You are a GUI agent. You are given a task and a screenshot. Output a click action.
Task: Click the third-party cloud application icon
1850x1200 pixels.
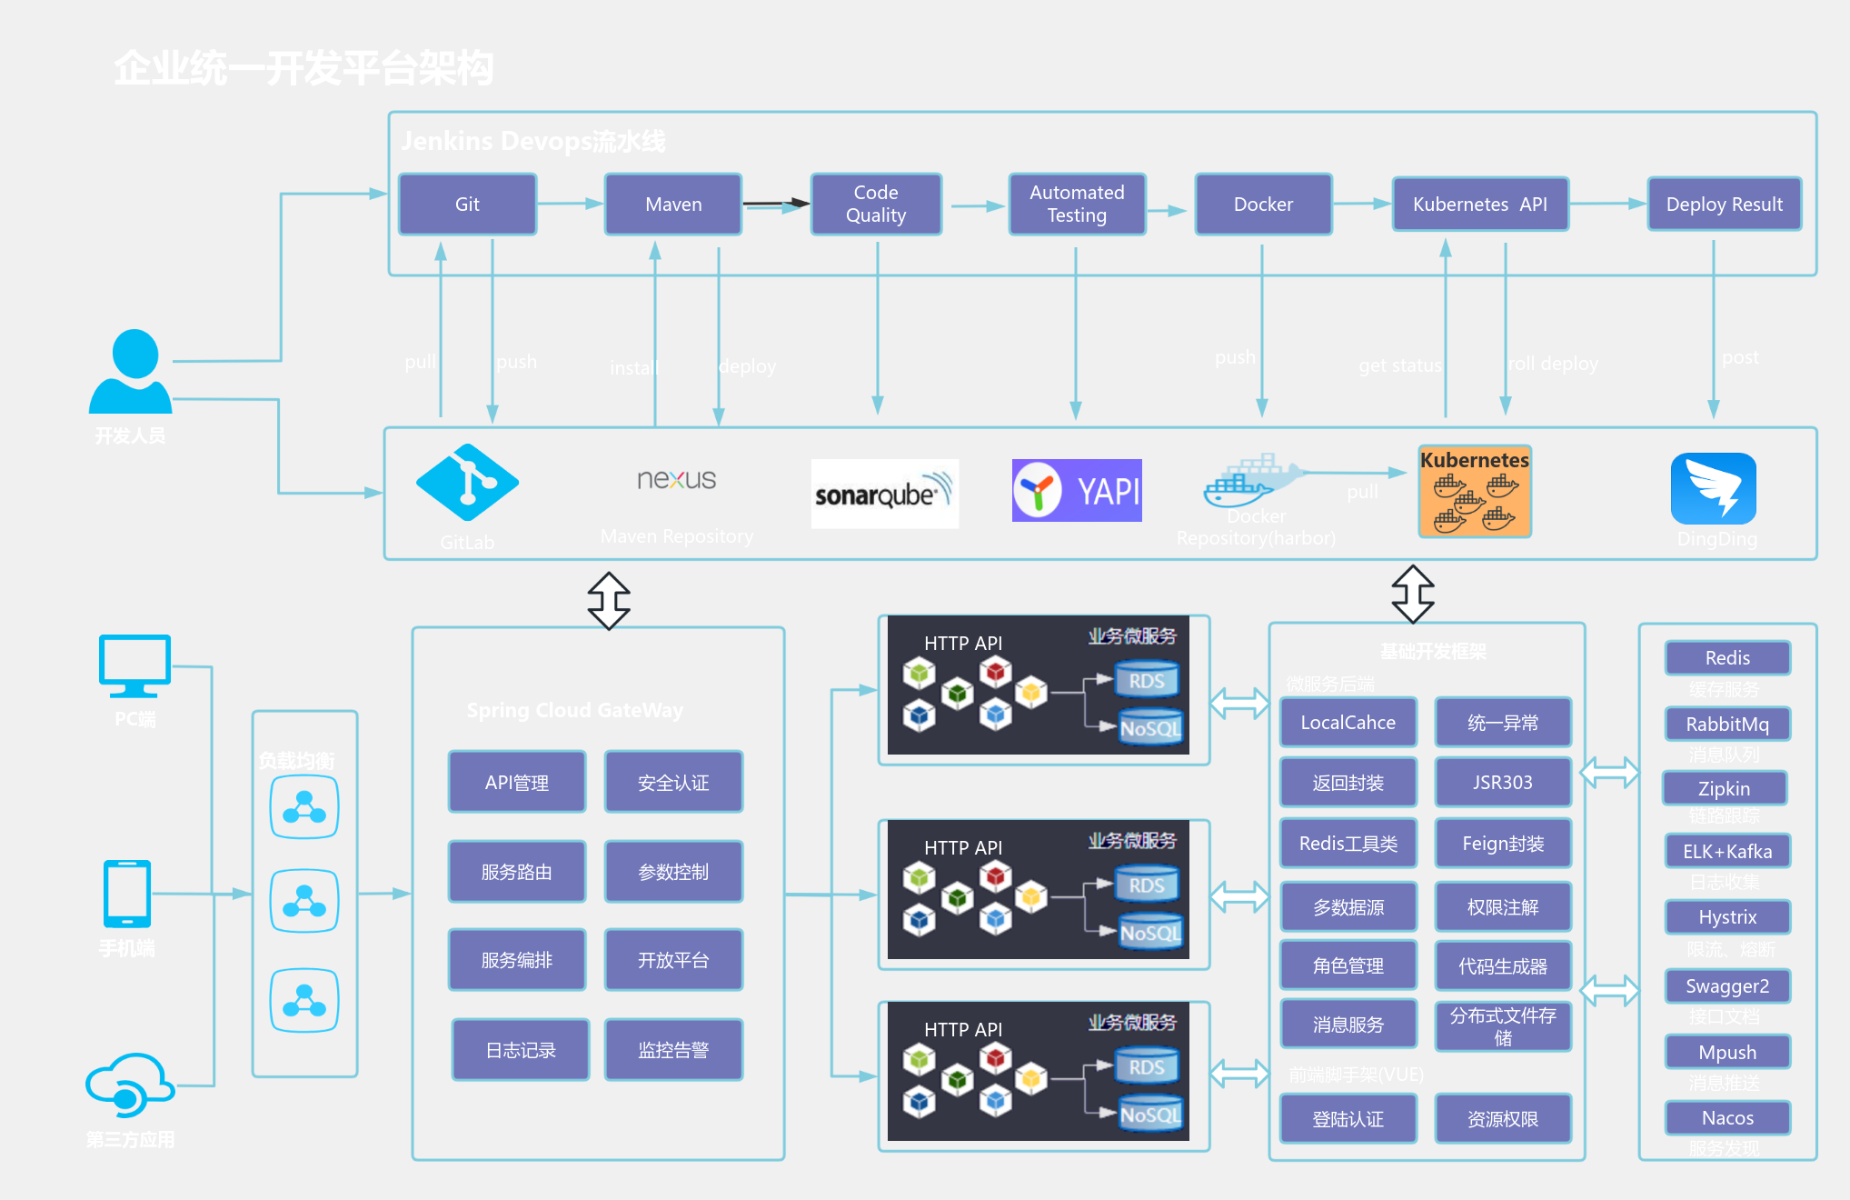coord(129,1085)
